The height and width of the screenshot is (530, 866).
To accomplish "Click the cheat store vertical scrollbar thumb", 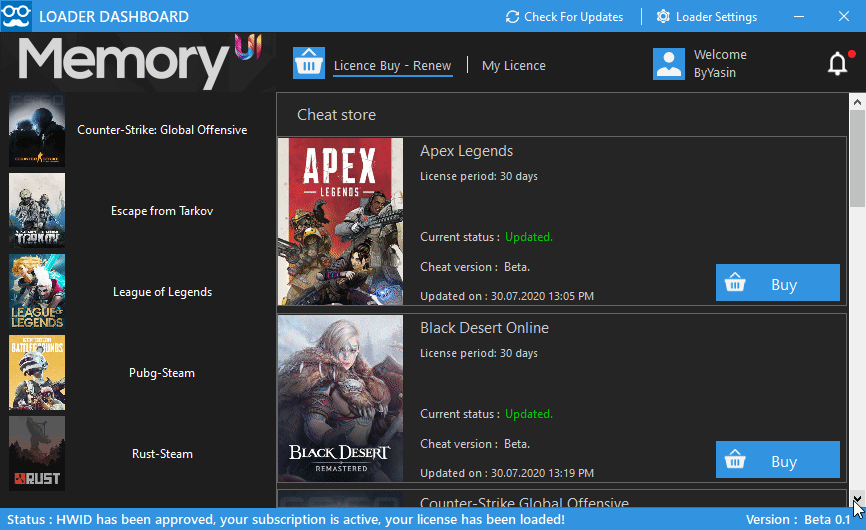I will (x=857, y=158).
